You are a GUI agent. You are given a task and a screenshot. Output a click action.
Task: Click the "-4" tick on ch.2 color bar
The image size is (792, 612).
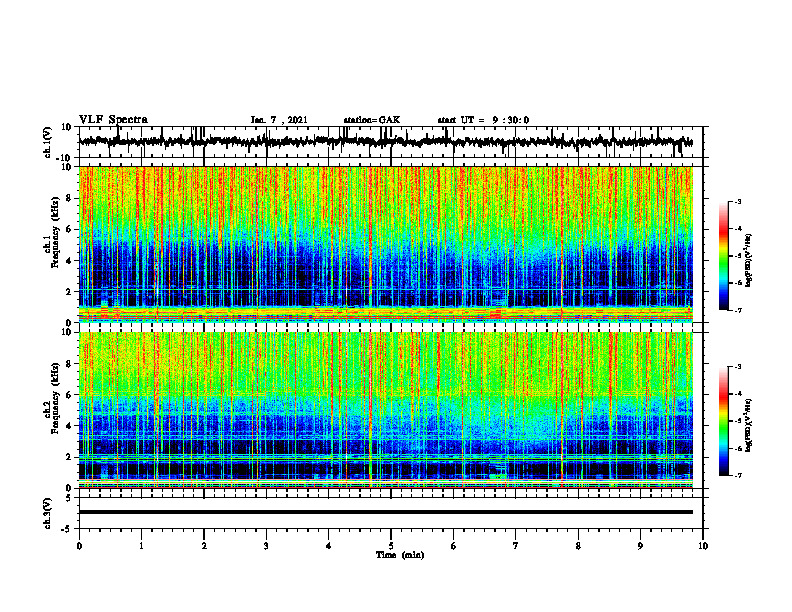point(737,394)
